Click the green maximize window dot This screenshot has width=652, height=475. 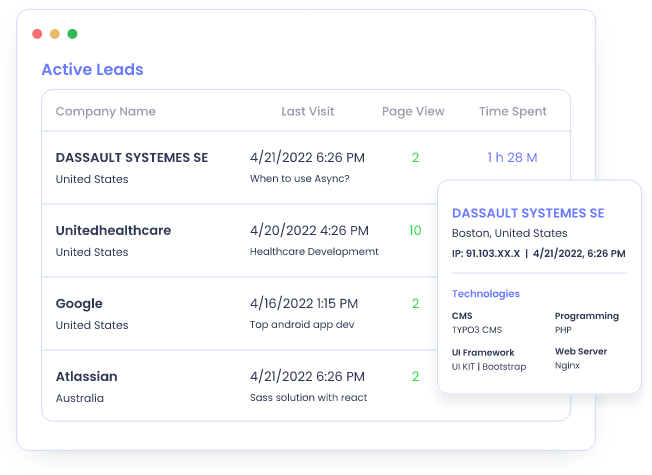72,34
